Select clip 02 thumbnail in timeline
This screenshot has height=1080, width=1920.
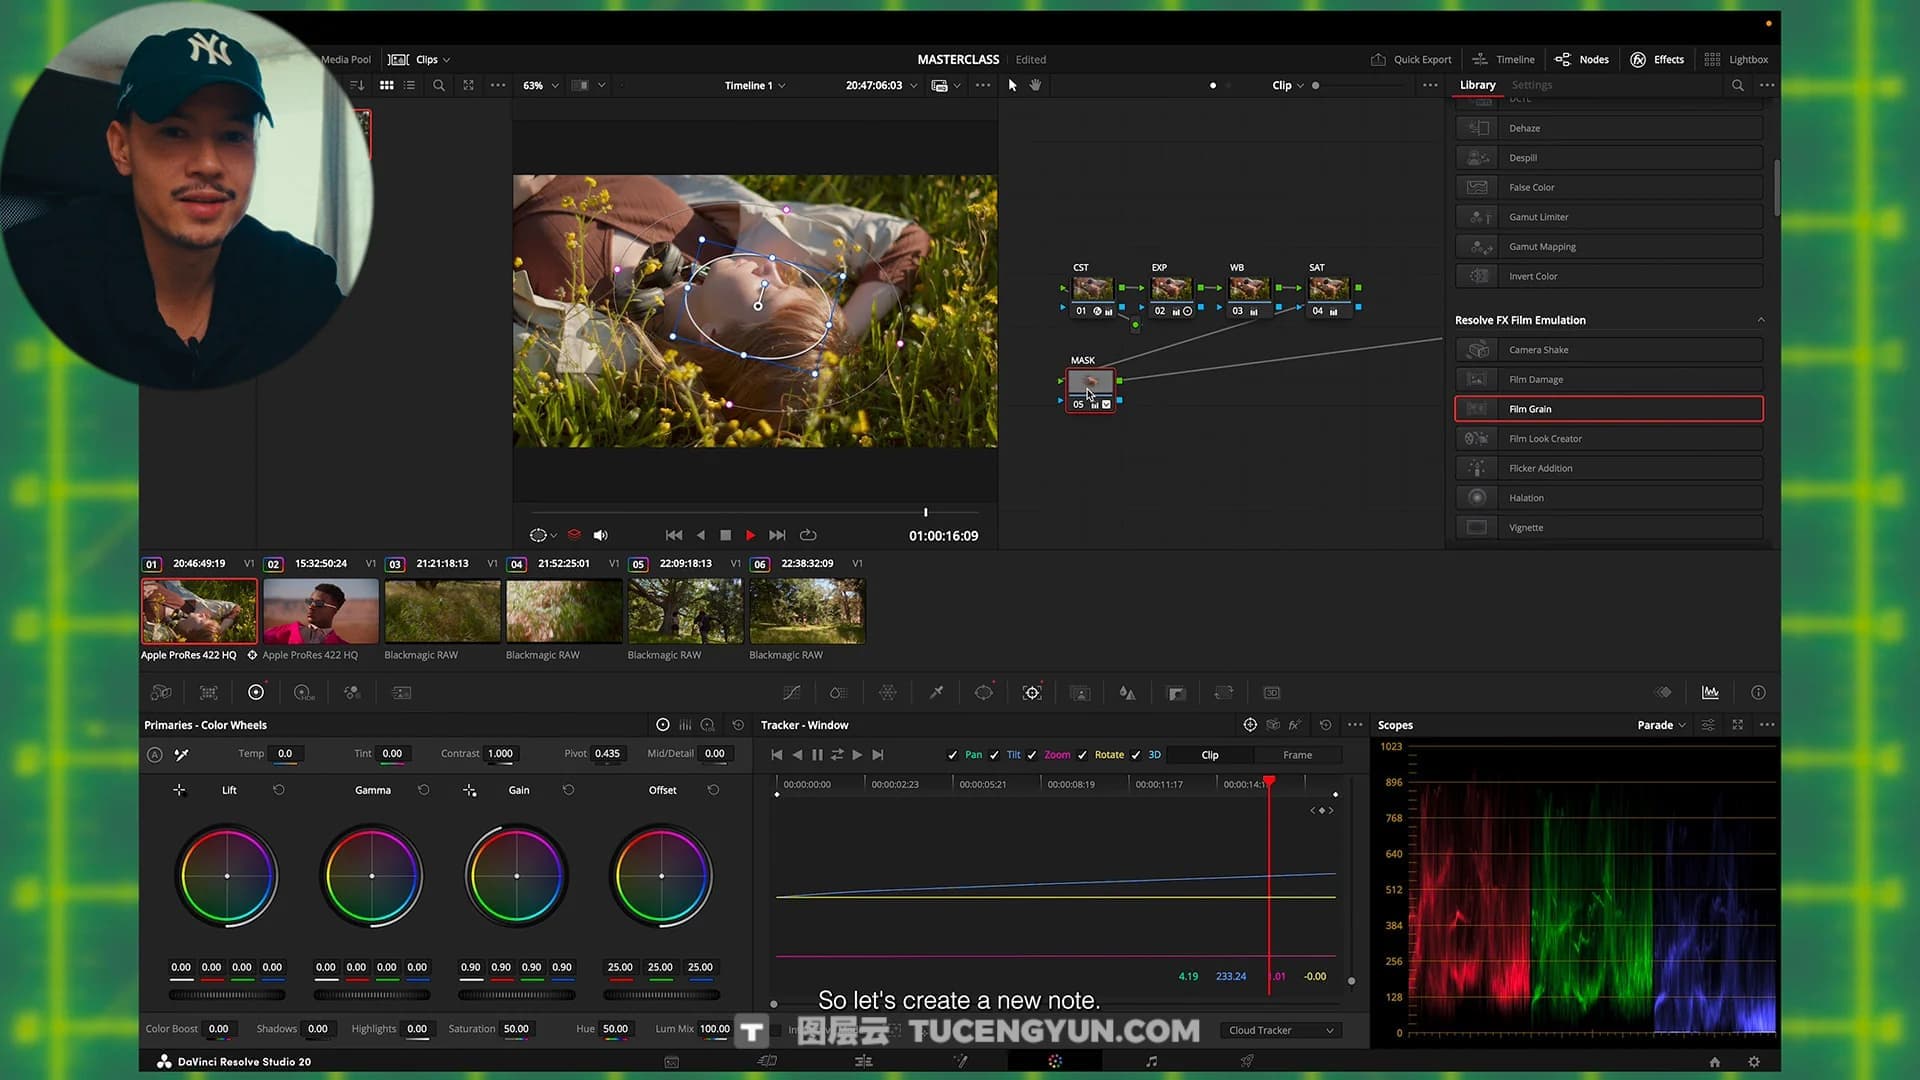point(321,611)
